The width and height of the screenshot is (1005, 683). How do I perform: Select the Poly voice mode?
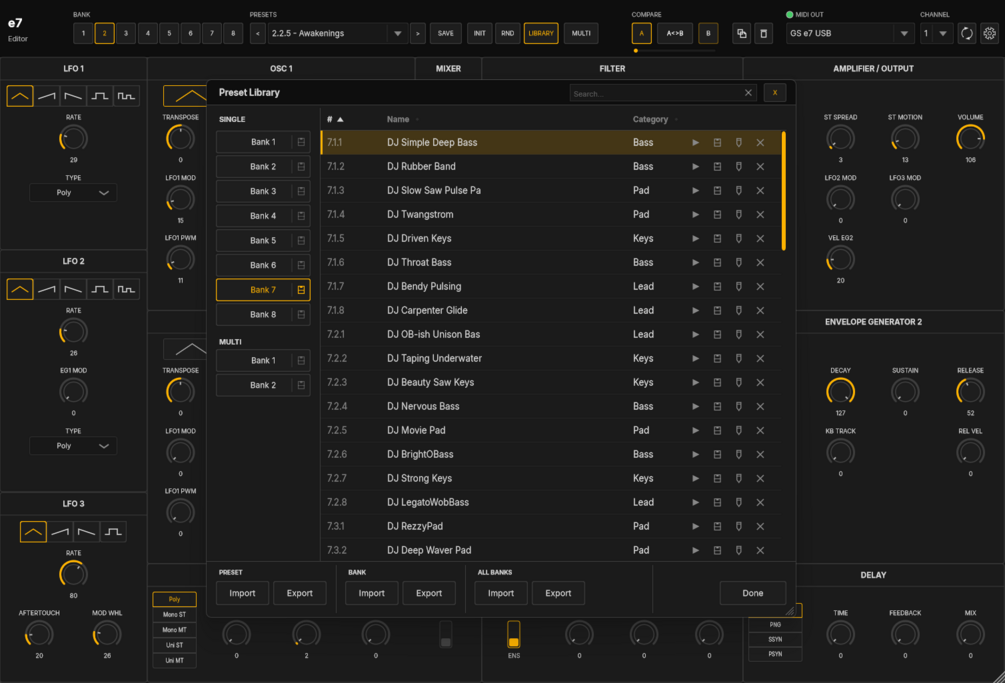click(174, 599)
